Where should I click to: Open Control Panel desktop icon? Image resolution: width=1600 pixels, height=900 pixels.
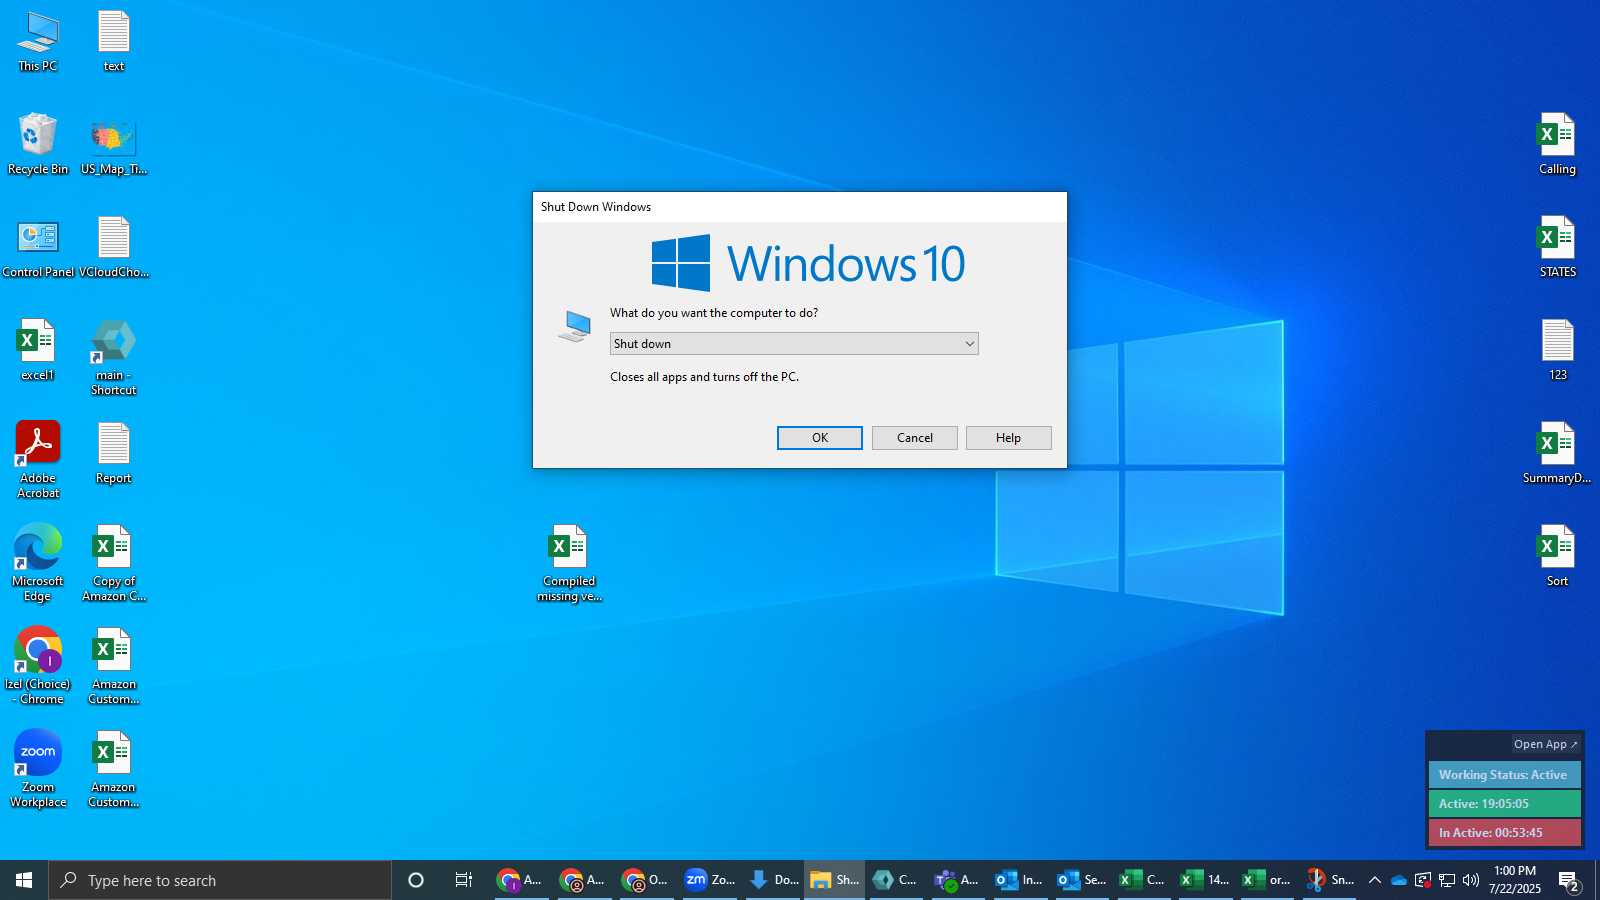pos(38,248)
